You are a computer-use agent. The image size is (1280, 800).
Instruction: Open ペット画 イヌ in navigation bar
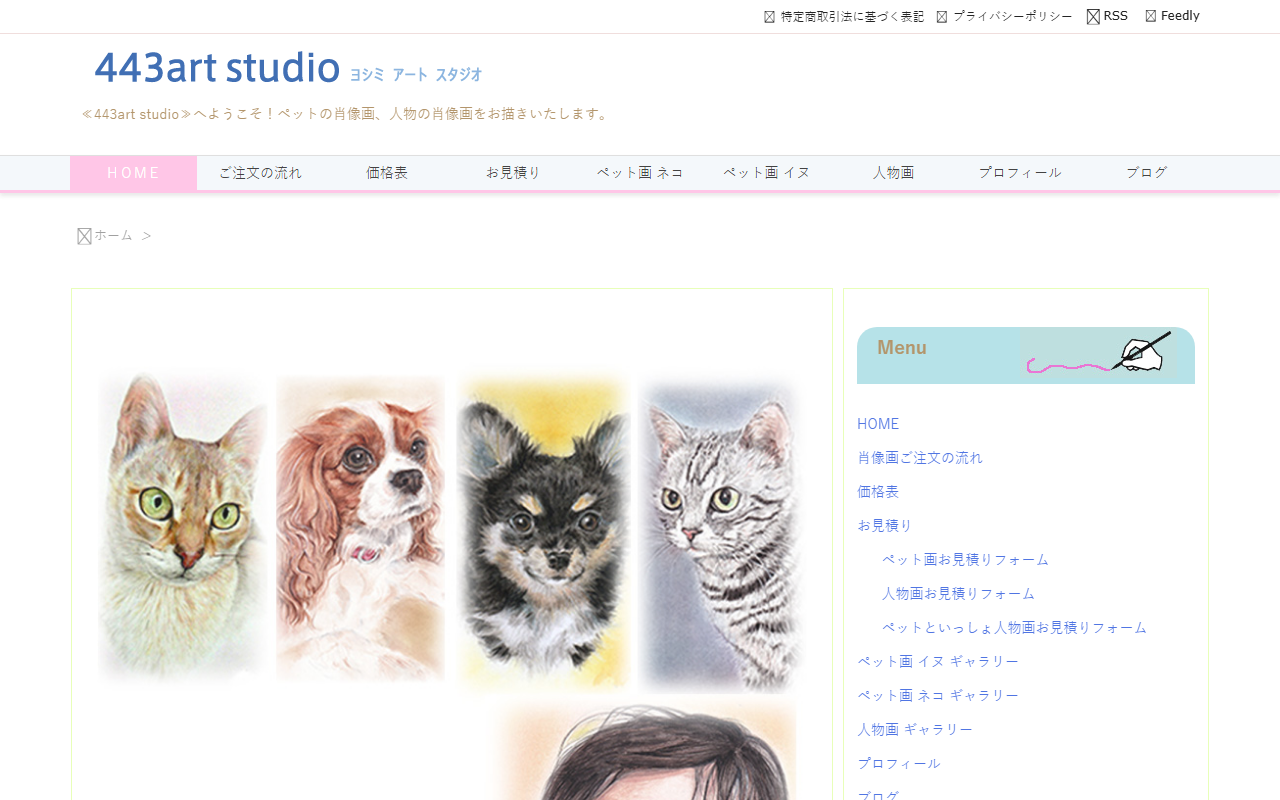pos(767,173)
